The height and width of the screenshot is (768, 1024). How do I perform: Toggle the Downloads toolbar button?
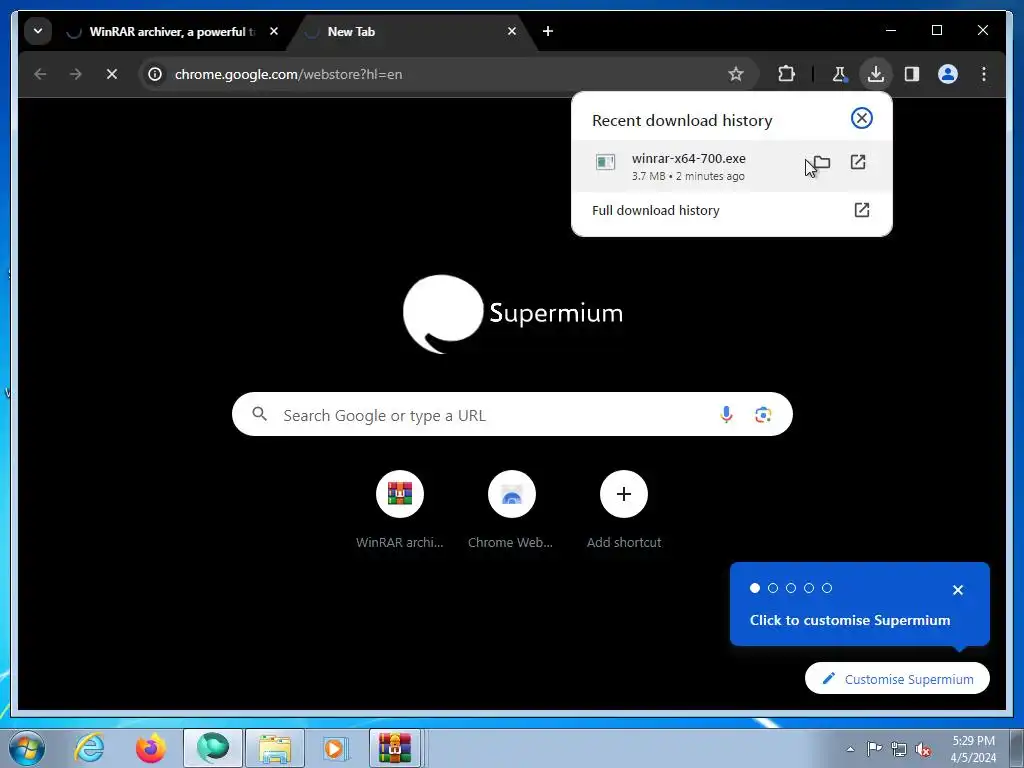point(876,74)
